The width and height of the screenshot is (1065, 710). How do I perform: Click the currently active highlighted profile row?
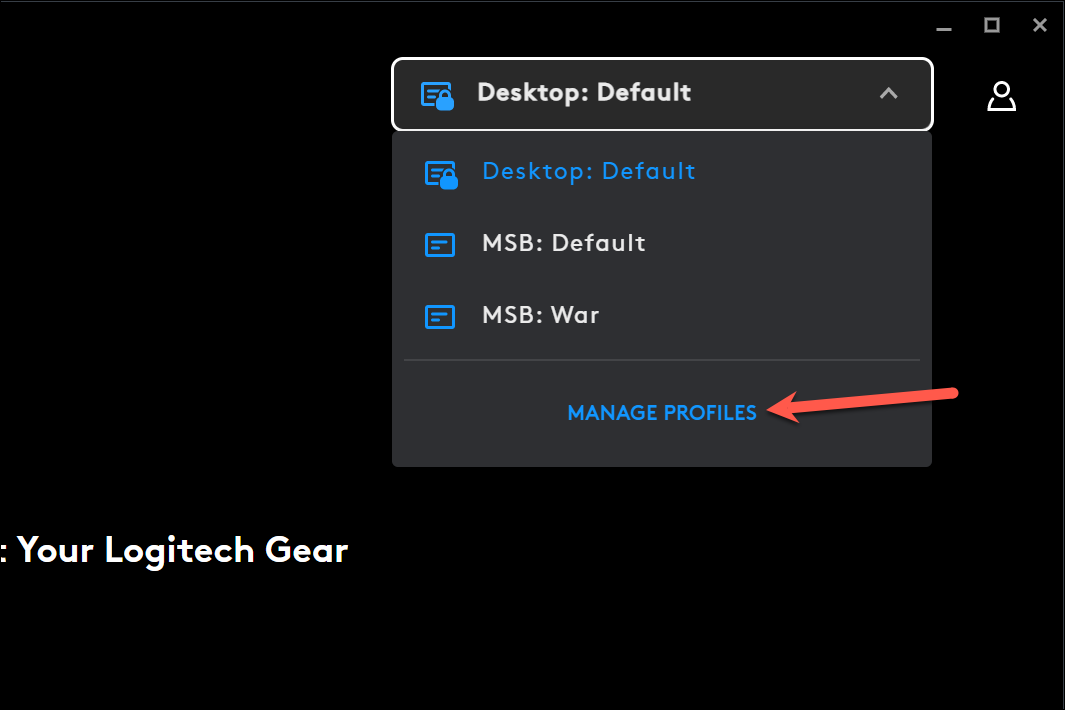589,172
